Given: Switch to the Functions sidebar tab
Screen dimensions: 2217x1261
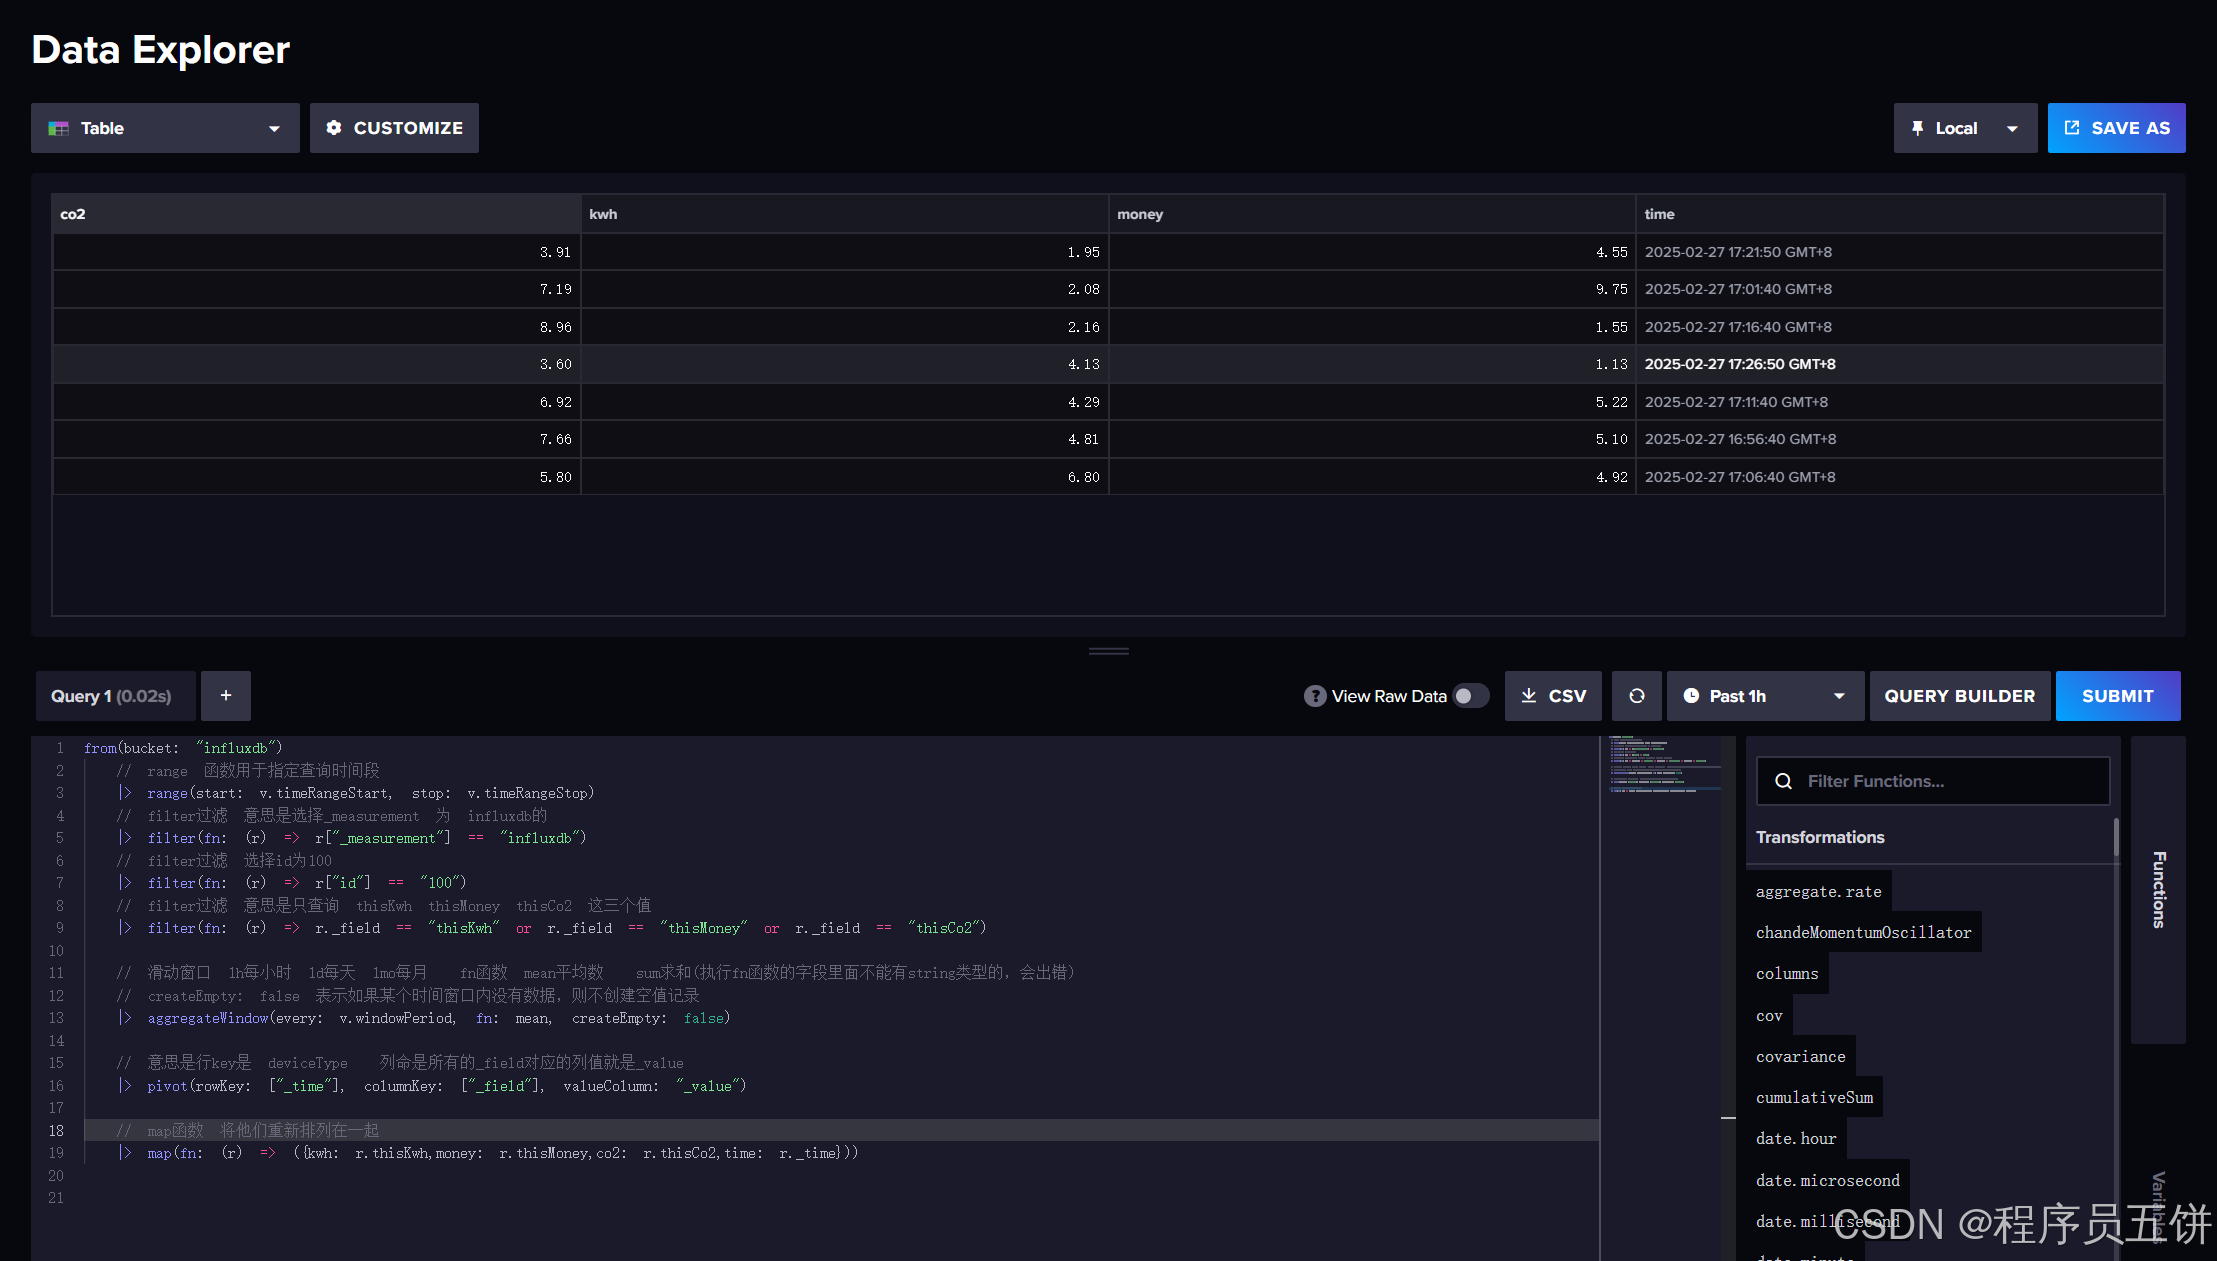Looking at the screenshot, I should pyautogui.click(x=2157, y=890).
